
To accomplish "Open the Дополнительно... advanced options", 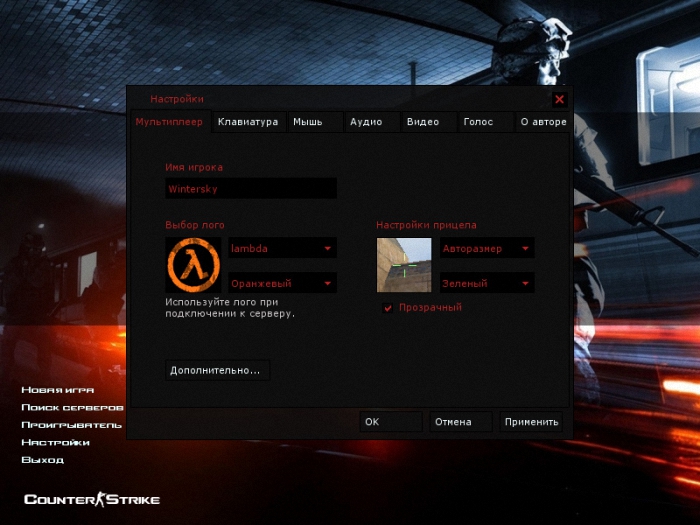I will click(217, 370).
